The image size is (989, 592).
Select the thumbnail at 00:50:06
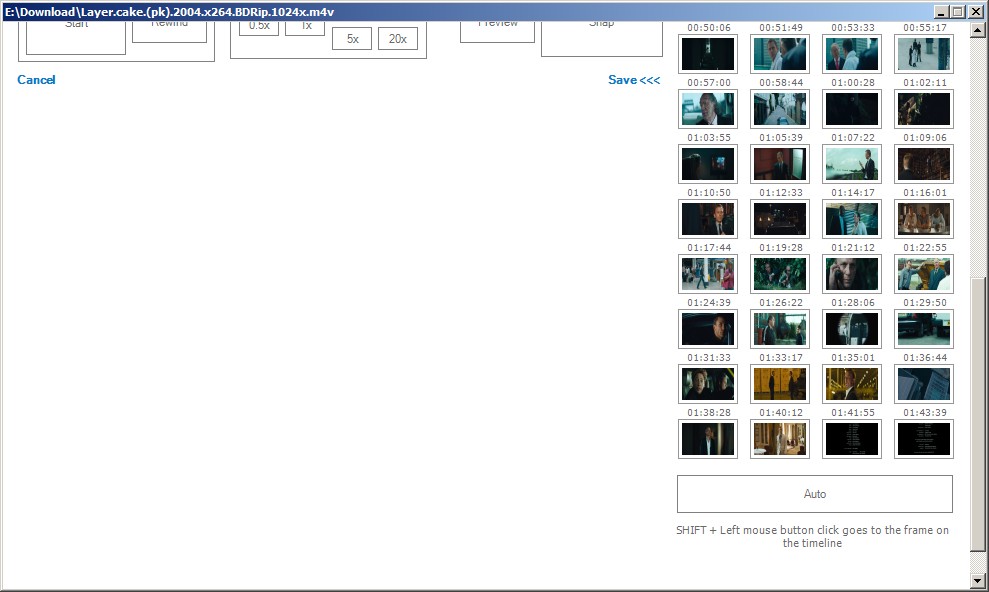[x=707, y=54]
